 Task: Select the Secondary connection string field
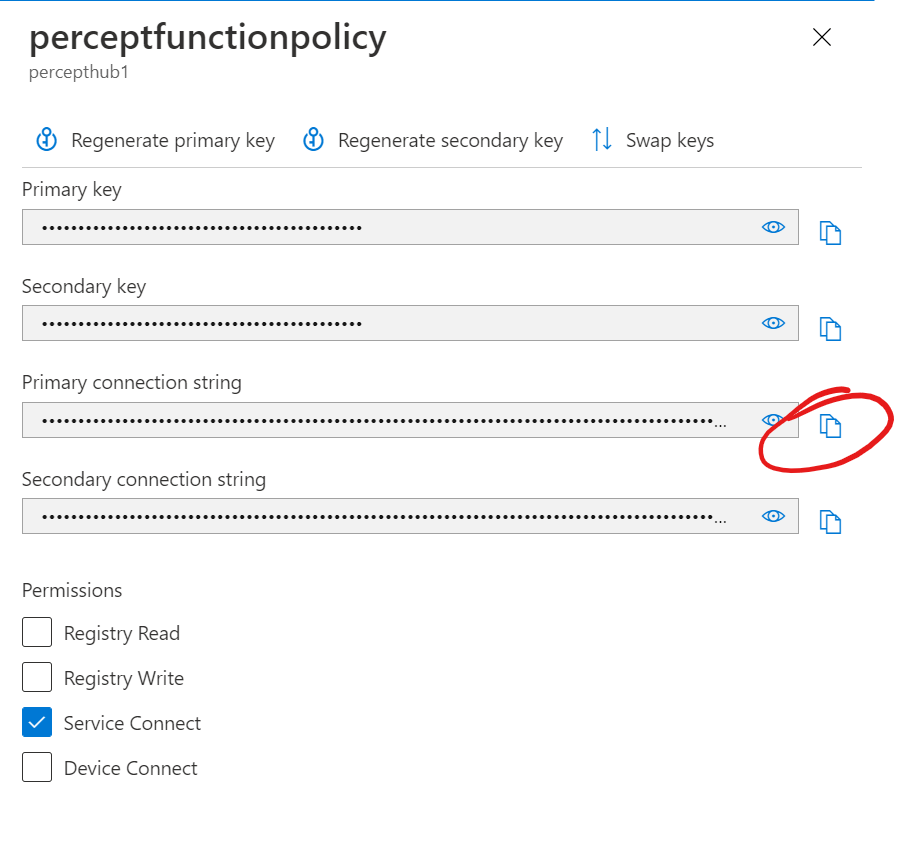pos(380,516)
